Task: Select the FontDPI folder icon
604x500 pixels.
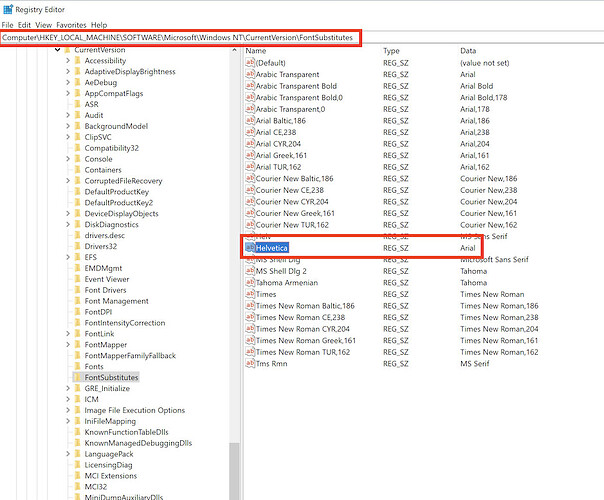Action: [77, 312]
